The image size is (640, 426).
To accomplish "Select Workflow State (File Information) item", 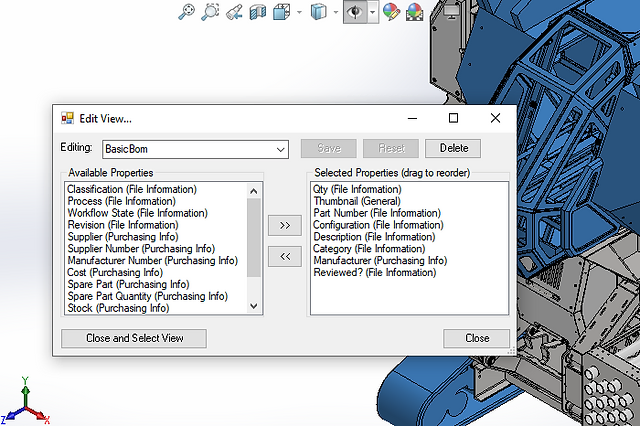I will pyautogui.click(x=137, y=213).
